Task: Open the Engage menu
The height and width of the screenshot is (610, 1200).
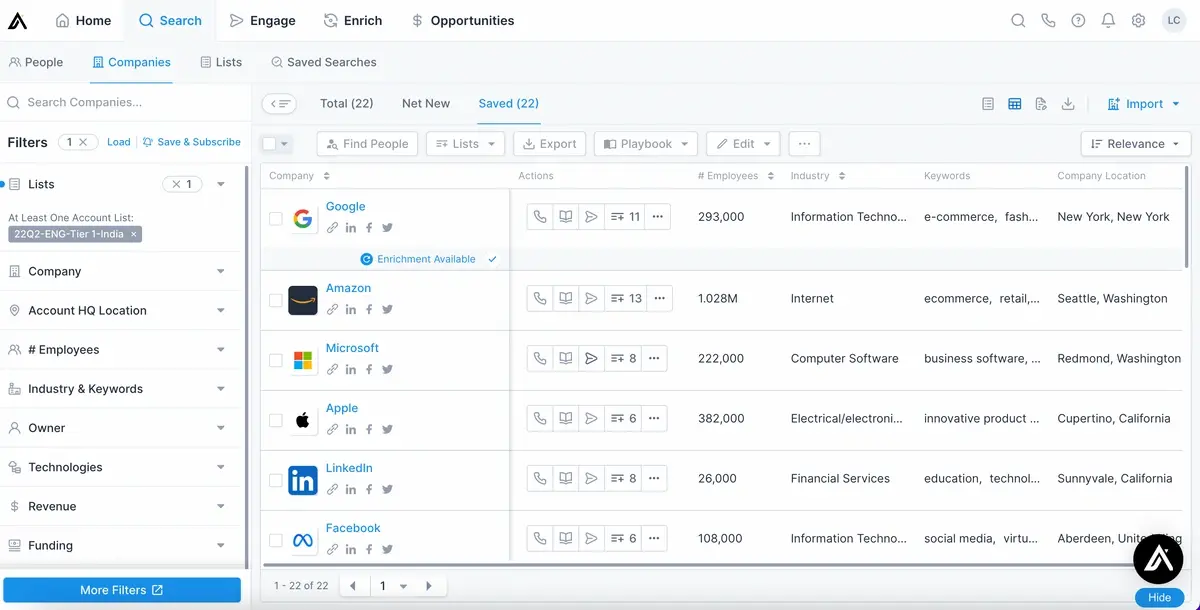Action: (x=262, y=21)
